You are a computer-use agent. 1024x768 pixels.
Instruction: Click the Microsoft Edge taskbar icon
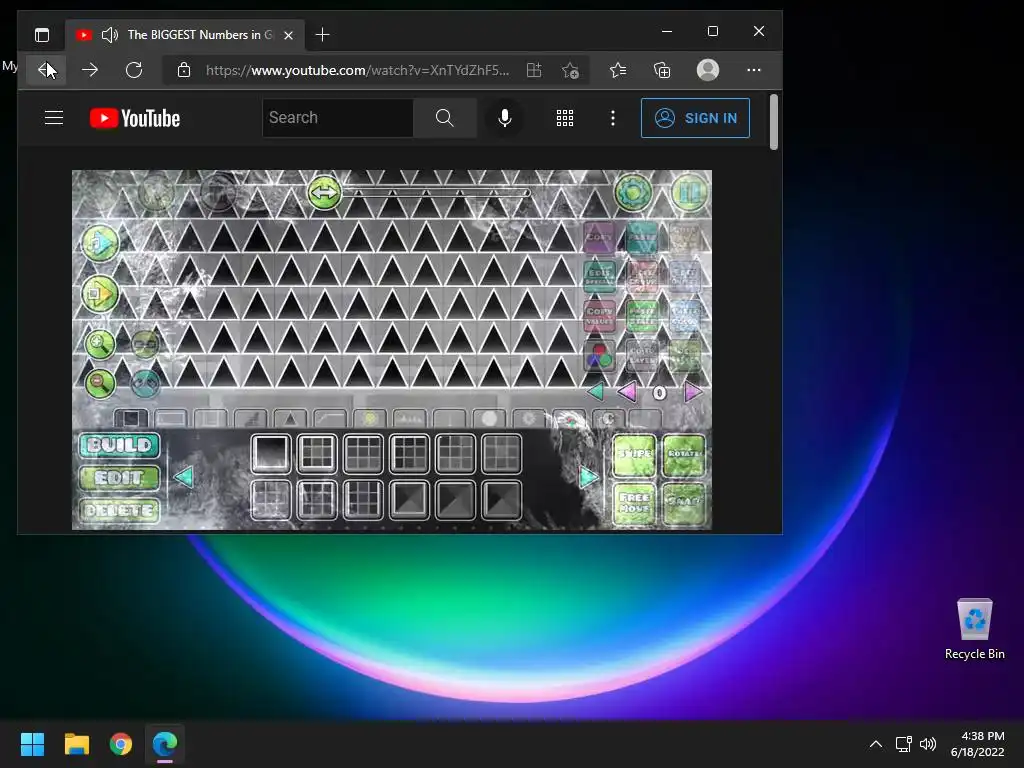click(165, 744)
